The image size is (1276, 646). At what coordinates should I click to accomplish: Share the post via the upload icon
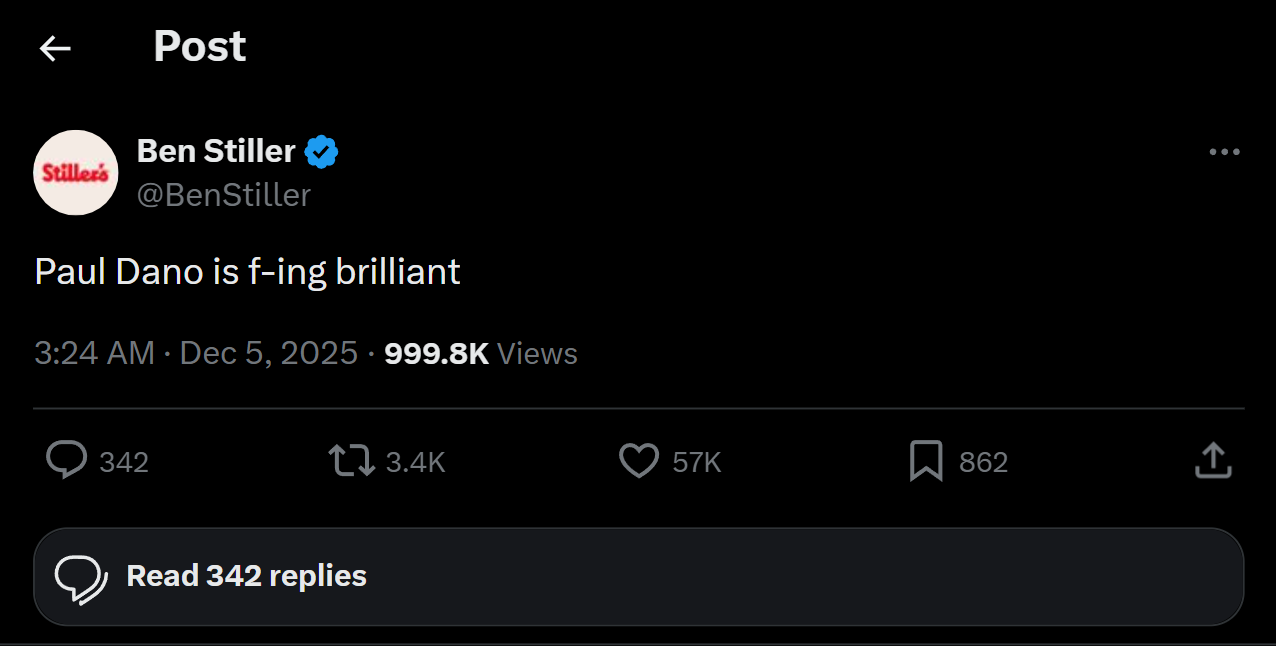point(1213,461)
